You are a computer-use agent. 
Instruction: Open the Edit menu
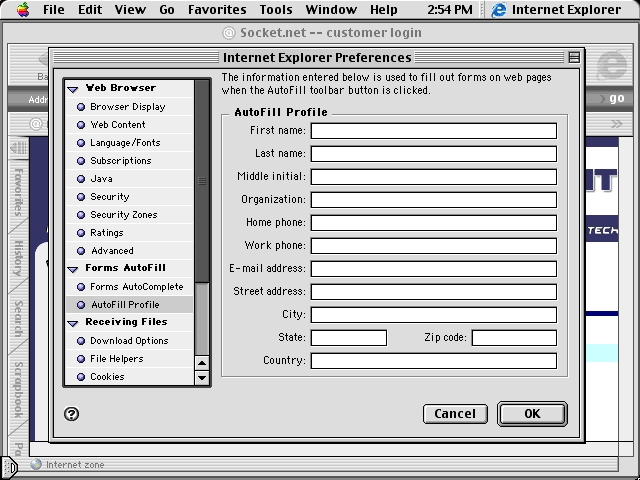[x=90, y=9]
